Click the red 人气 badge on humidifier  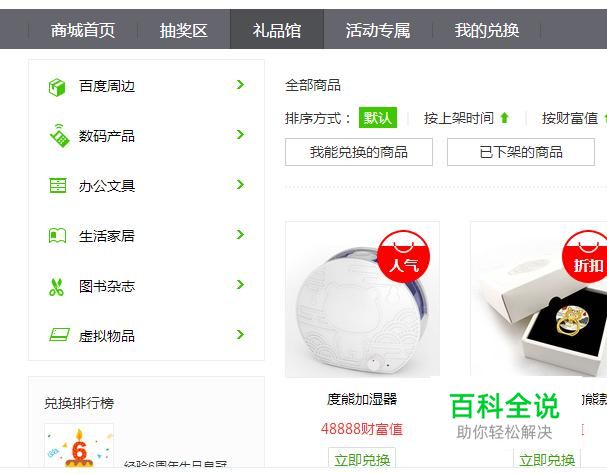(x=404, y=256)
